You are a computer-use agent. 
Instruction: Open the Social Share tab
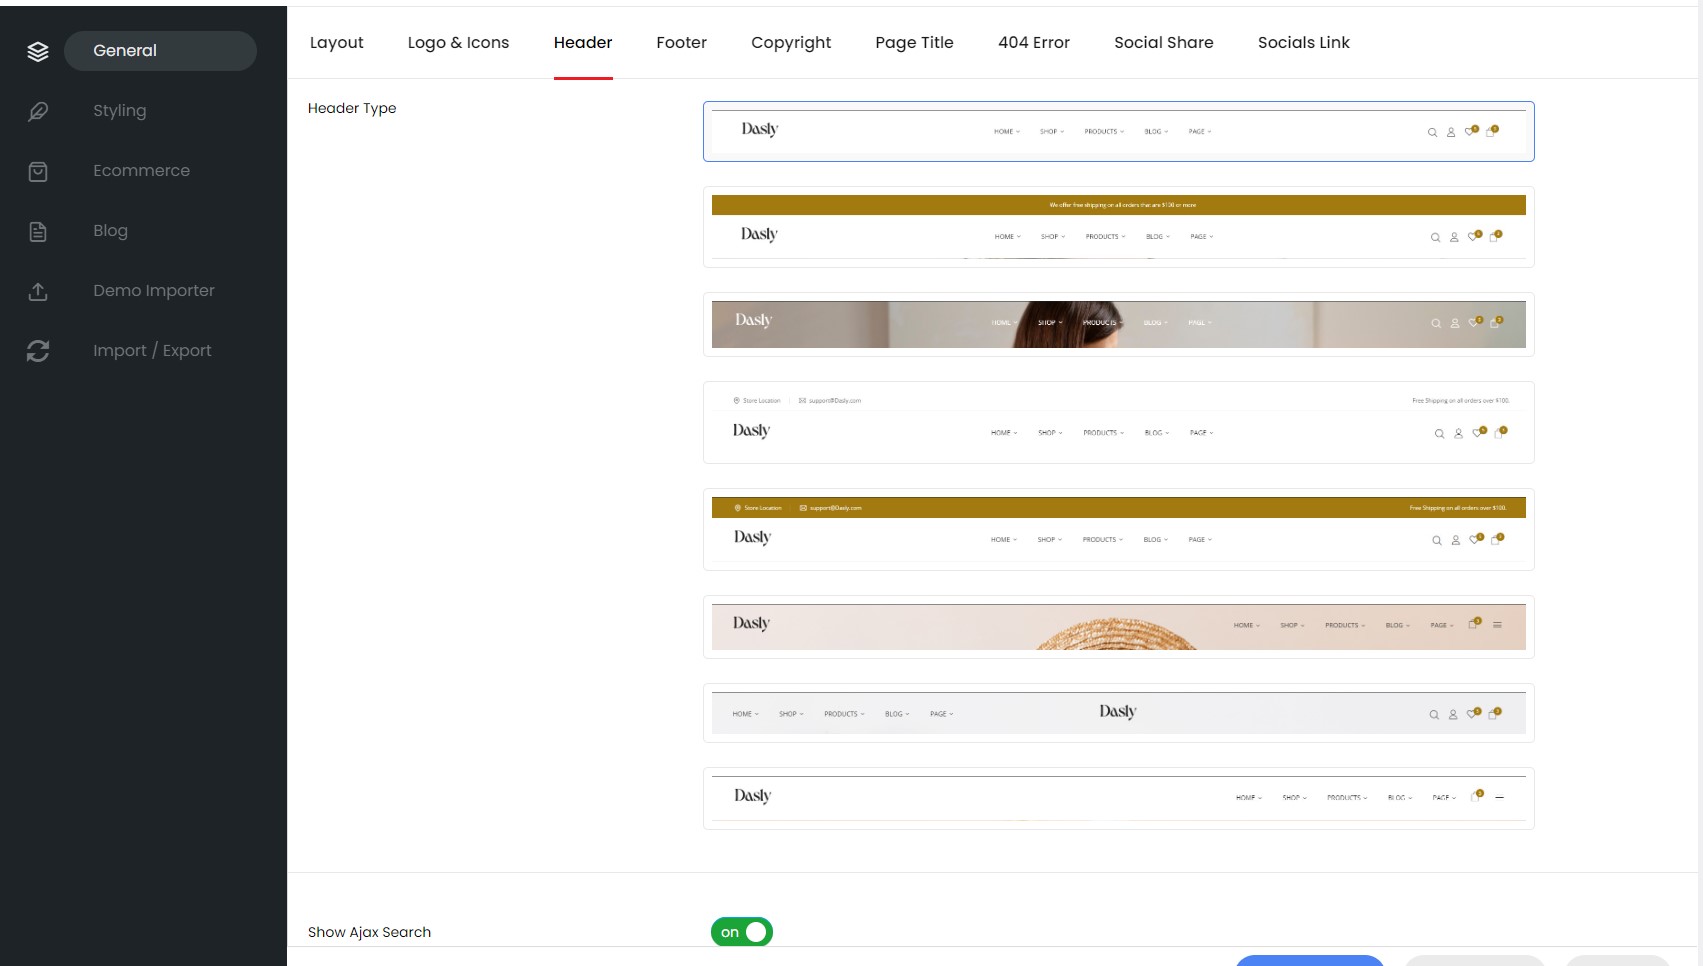(x=1164, y=43)
